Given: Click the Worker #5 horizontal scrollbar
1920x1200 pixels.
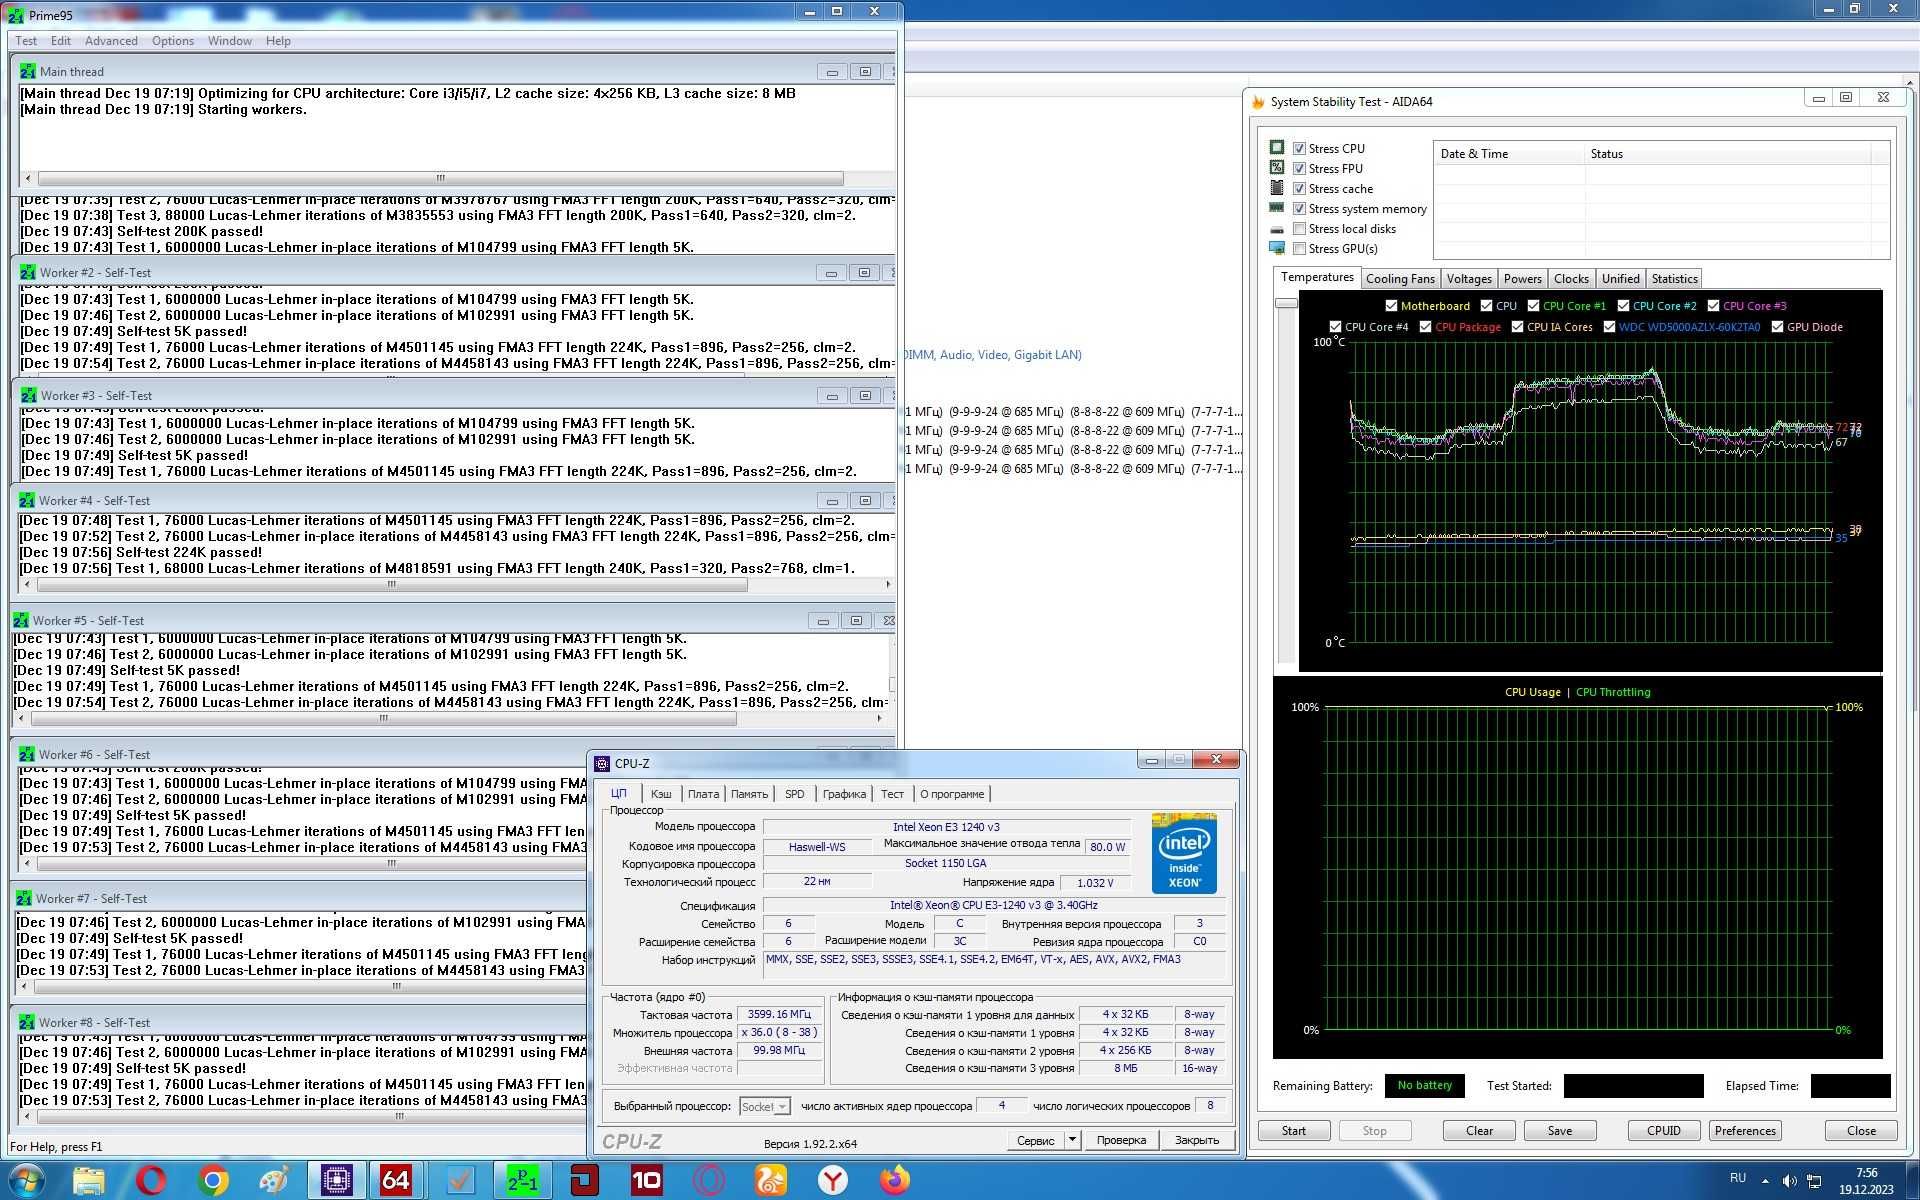Looking at the screenshot, I should coord(383,719).
